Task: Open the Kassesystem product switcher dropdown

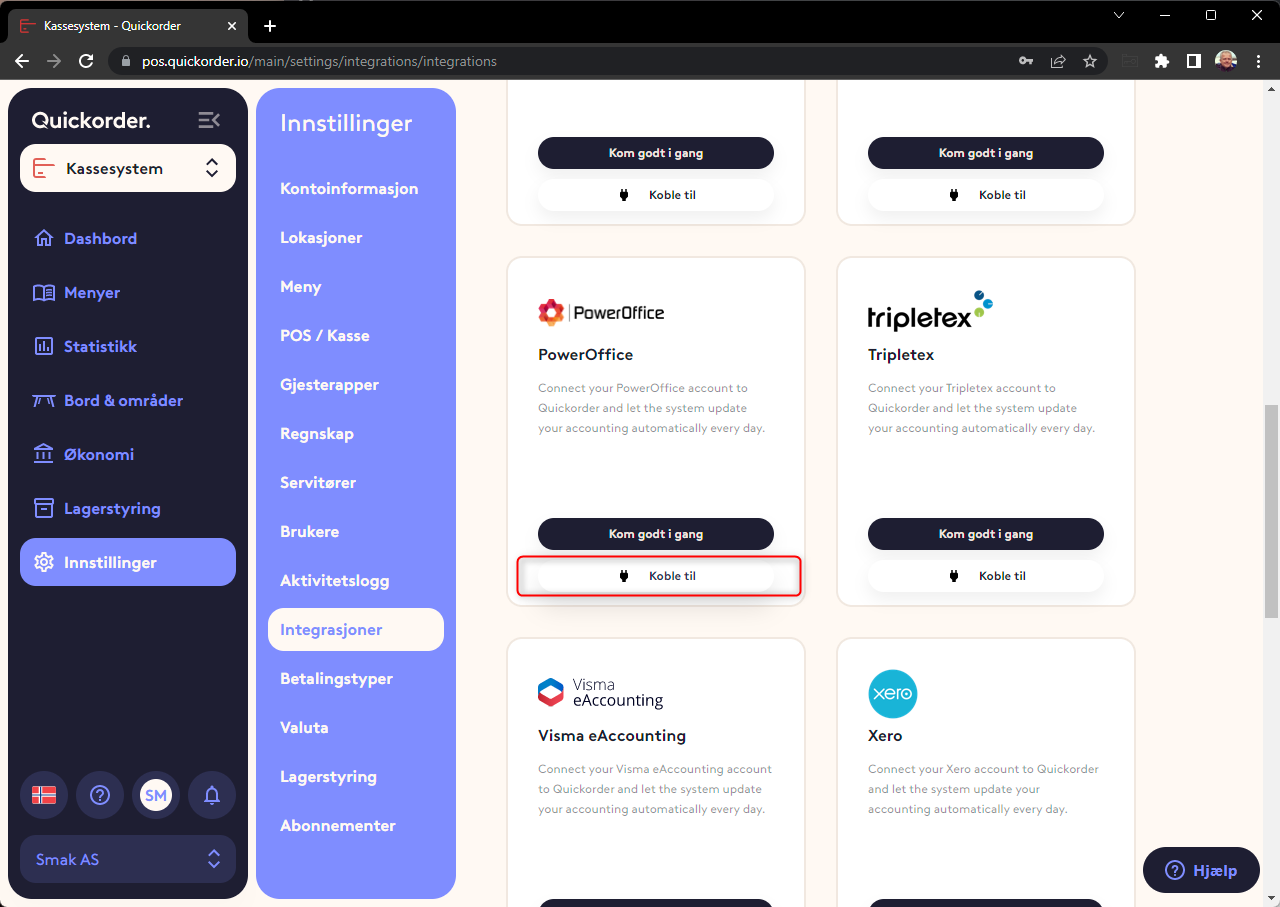Action: coord(128,168)
